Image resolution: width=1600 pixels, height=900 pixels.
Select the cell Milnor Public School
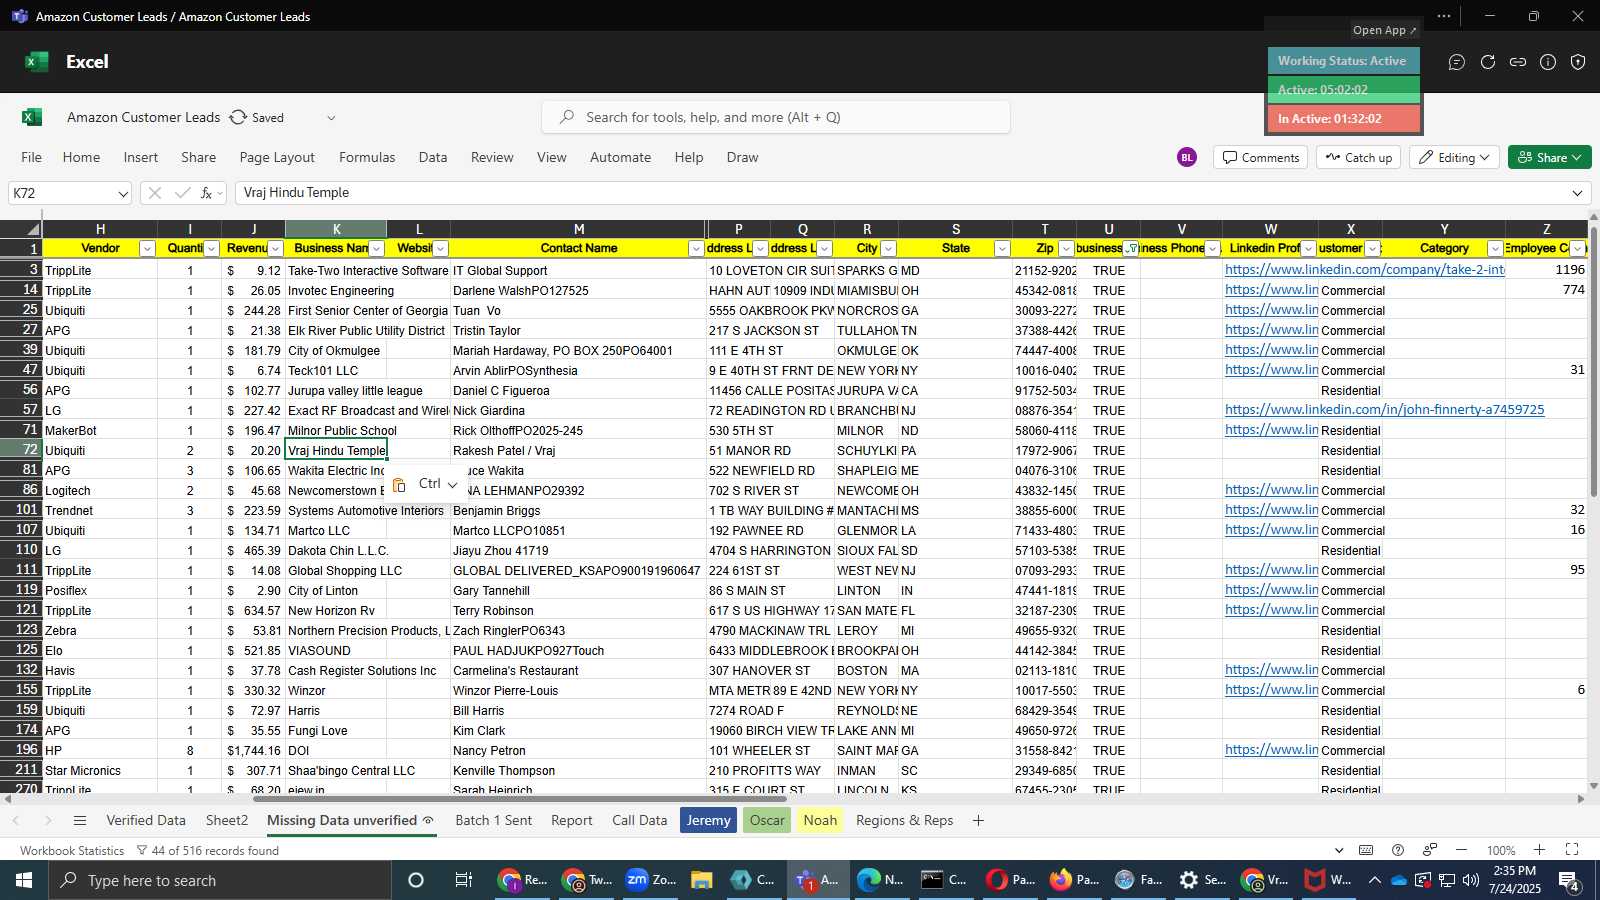click(336, 431)
